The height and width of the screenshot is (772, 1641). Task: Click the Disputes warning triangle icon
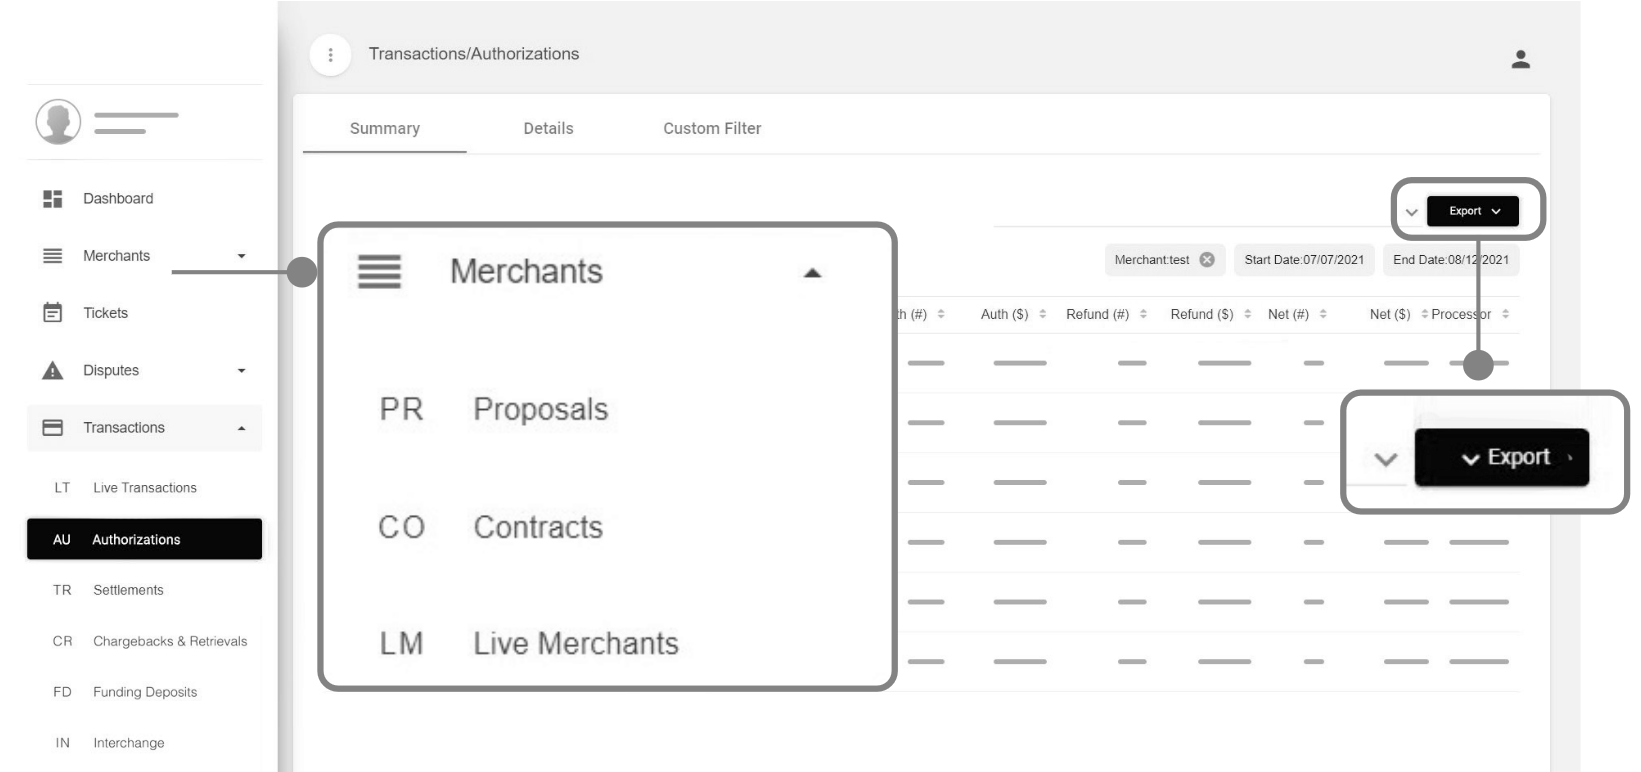pos(53,370)
